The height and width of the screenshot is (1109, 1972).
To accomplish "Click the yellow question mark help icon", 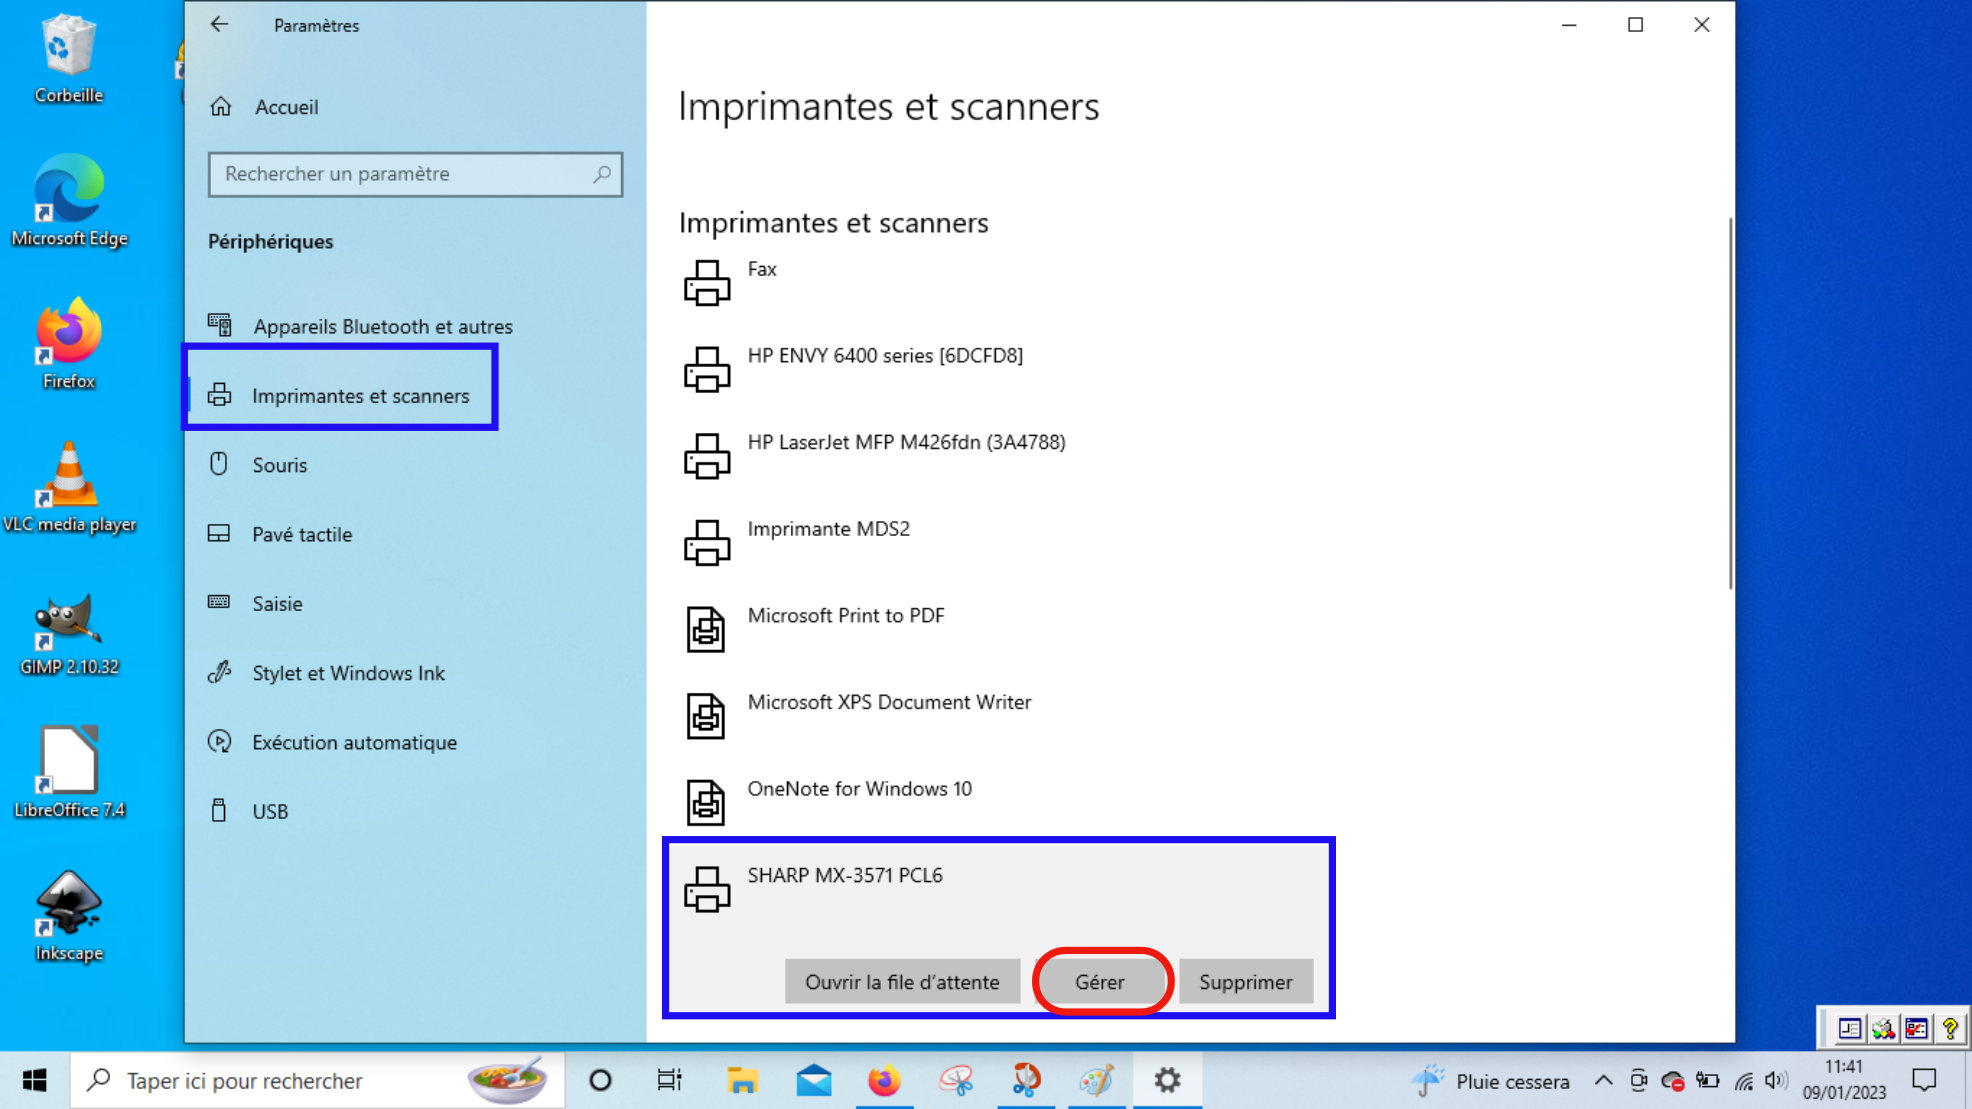I will (x=1950, y=1028).
